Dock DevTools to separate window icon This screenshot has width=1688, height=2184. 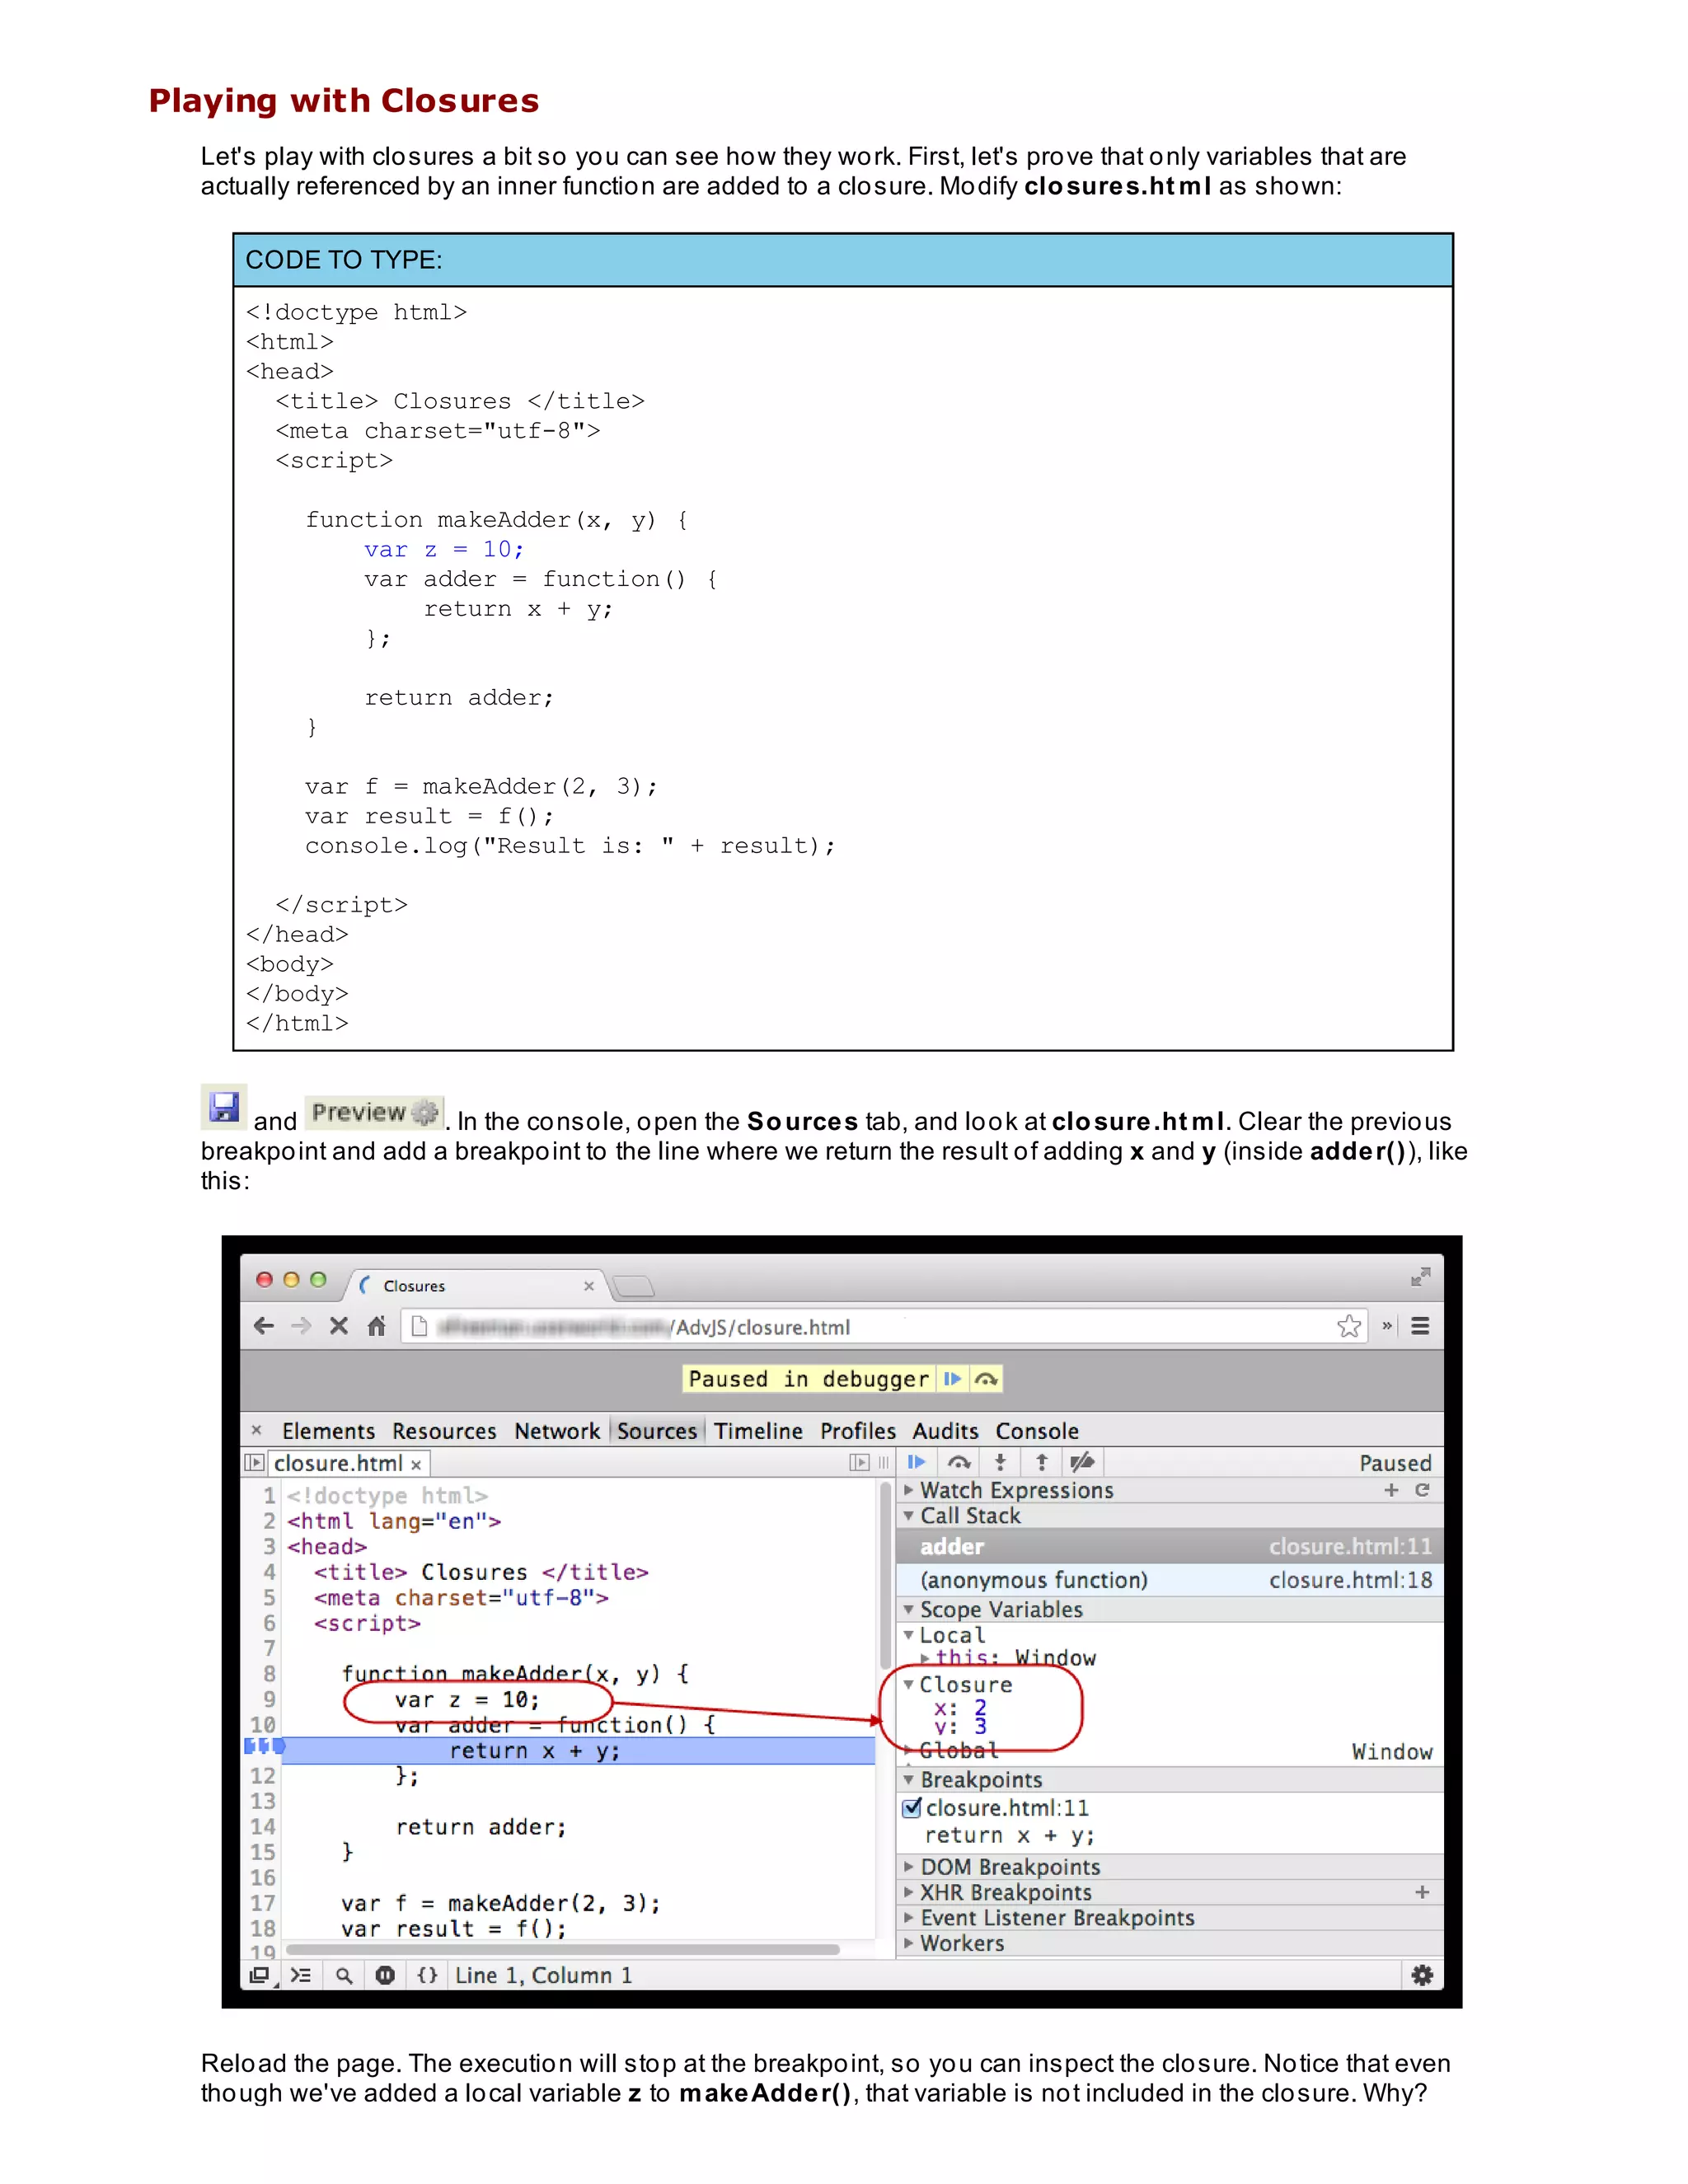[x=260, y=1975]
